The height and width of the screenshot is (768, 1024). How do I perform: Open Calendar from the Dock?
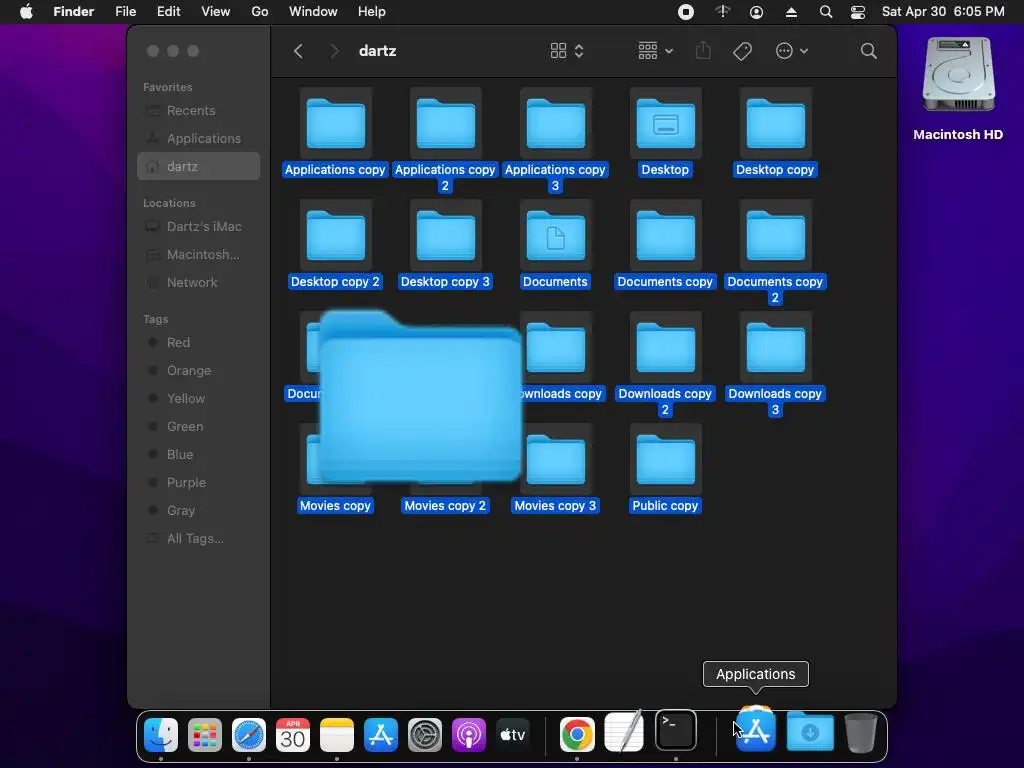tap(293, 735)
